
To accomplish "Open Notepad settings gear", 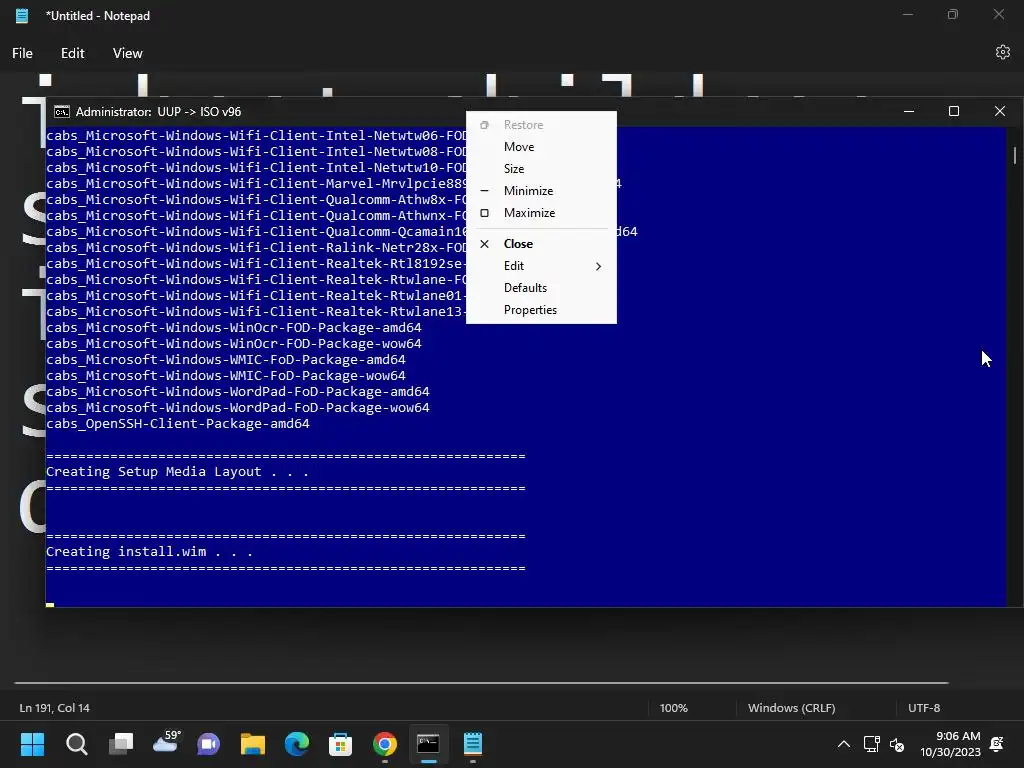I will point(1002,52).
